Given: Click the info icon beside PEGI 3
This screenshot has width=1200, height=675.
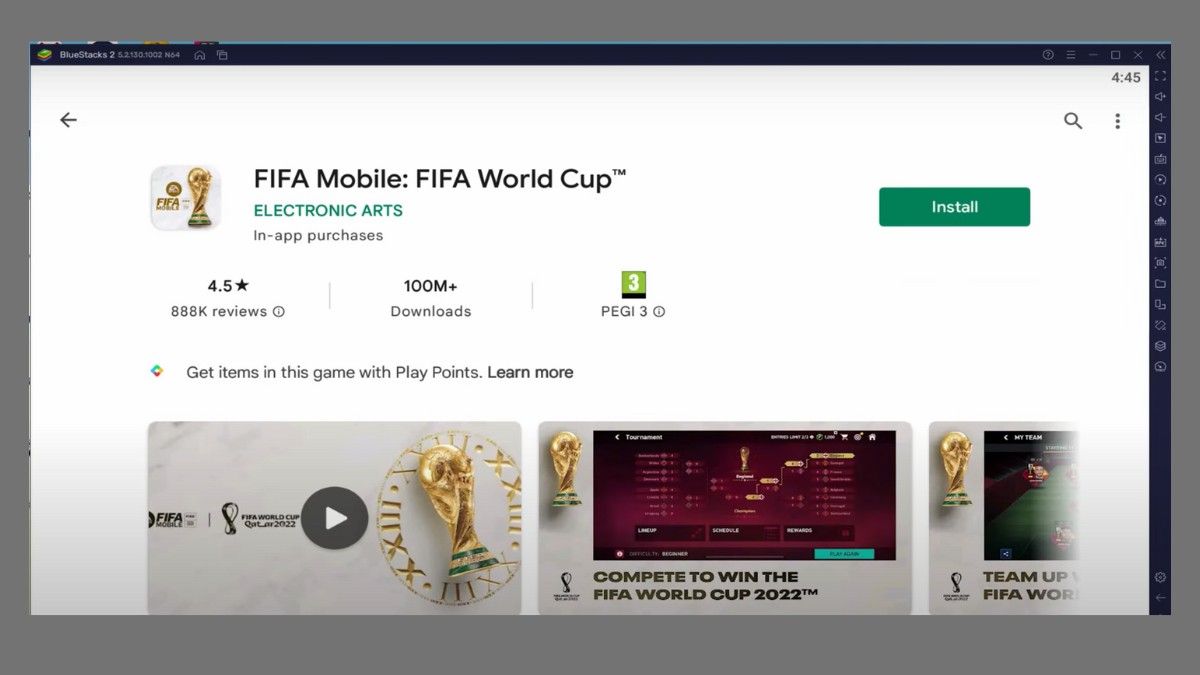Looking at the screenshot, I should 659,312.
